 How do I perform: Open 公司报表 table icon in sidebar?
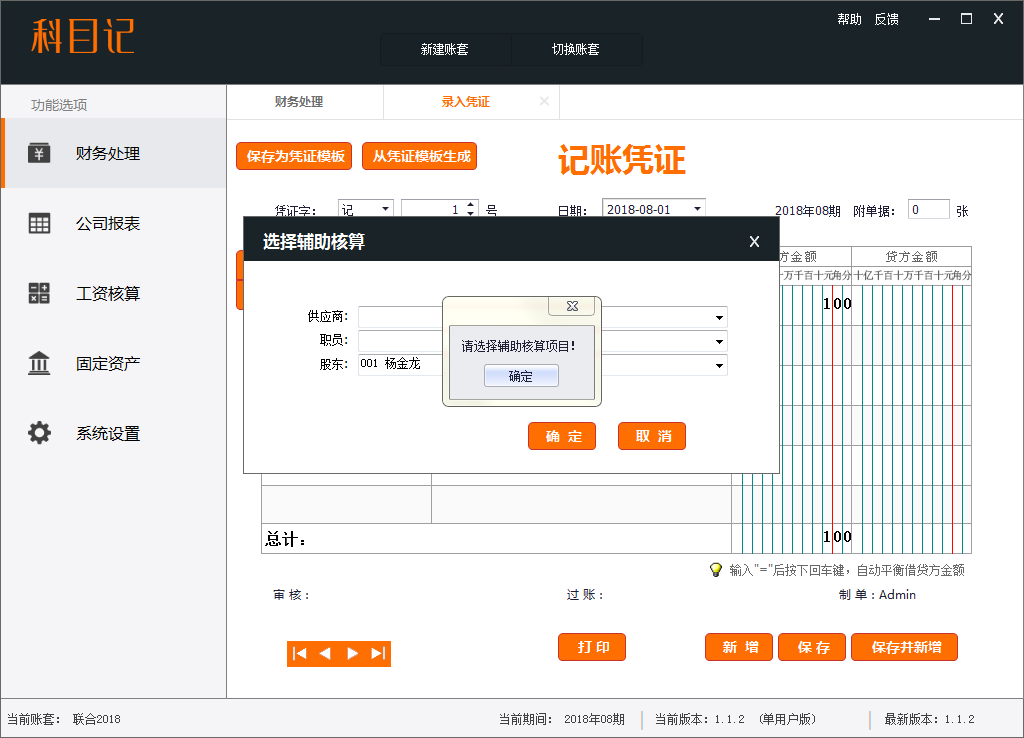(39, 224)
